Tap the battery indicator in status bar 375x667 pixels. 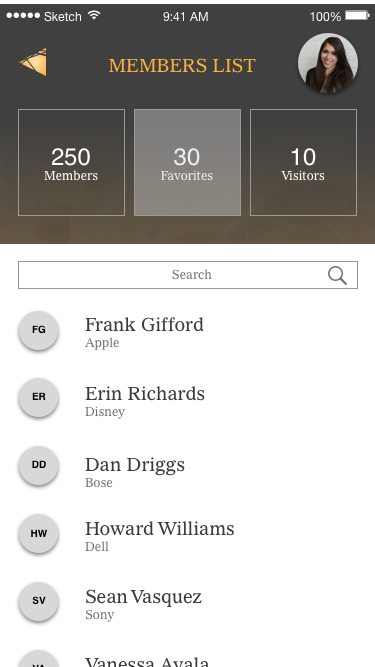click(357, 16)
